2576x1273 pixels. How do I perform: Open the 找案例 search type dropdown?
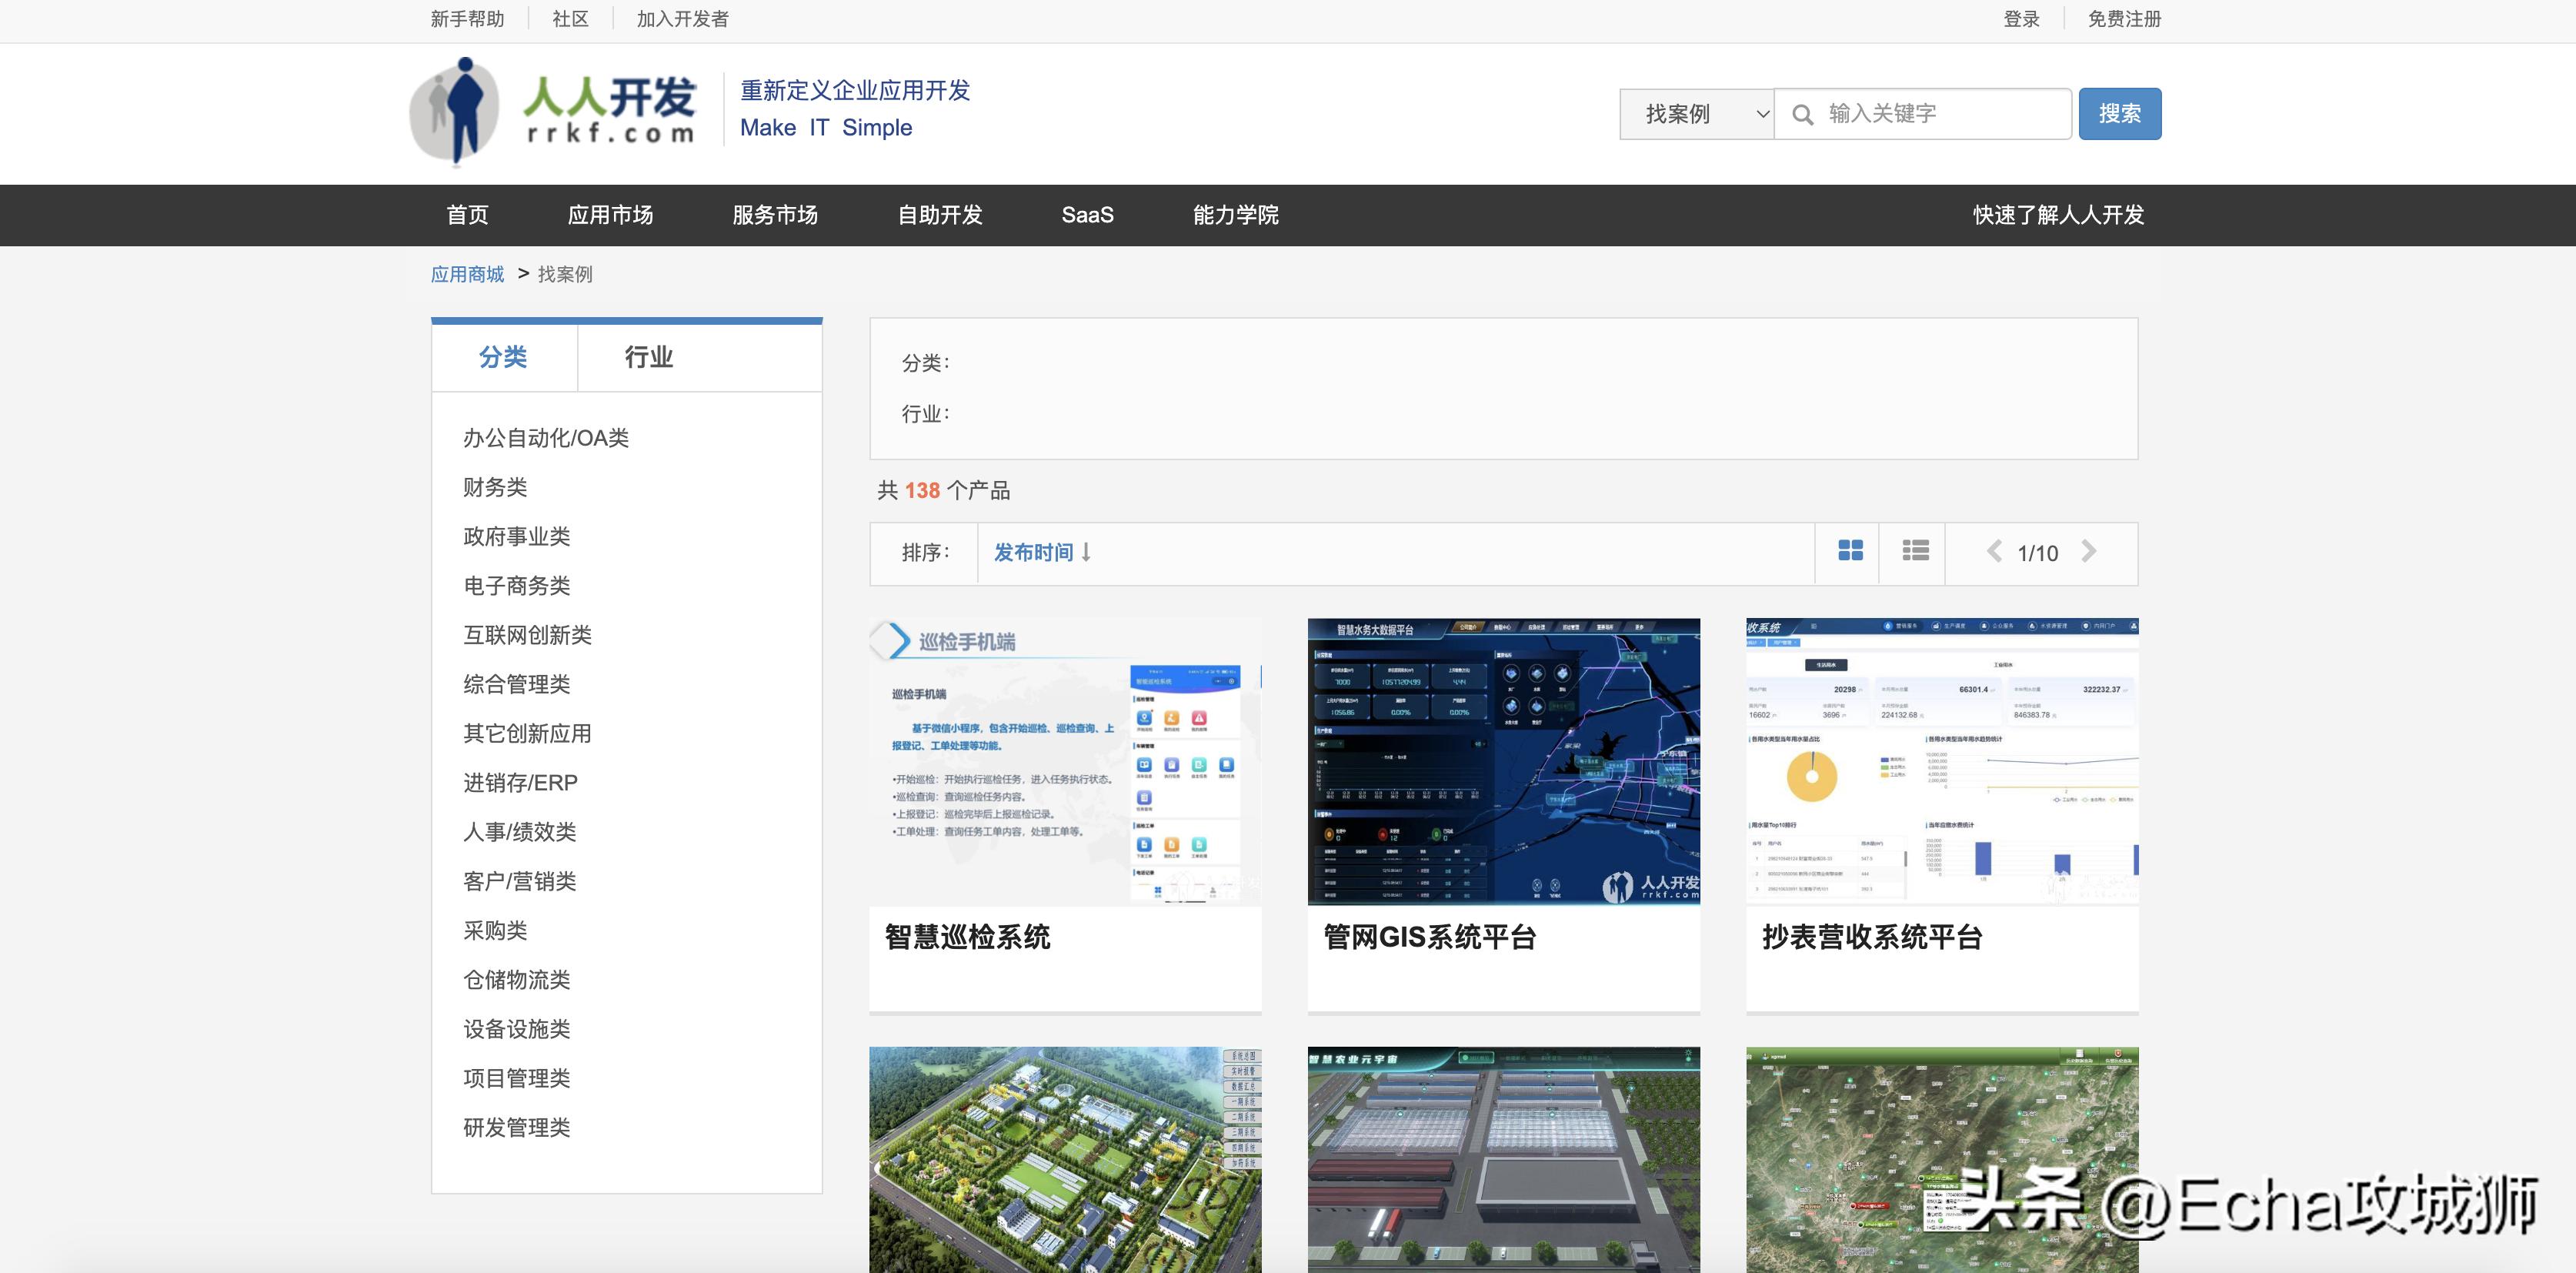click(x=1696, y=113)
